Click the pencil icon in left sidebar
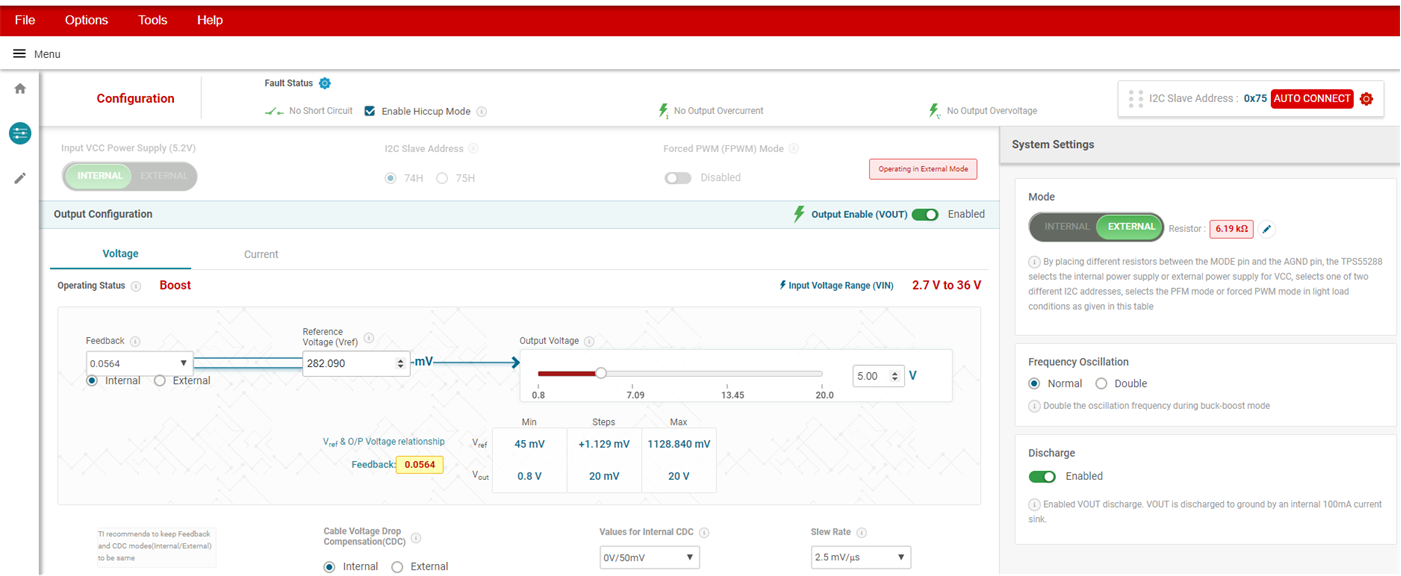The image size is (1401, 576). [20, 178]
